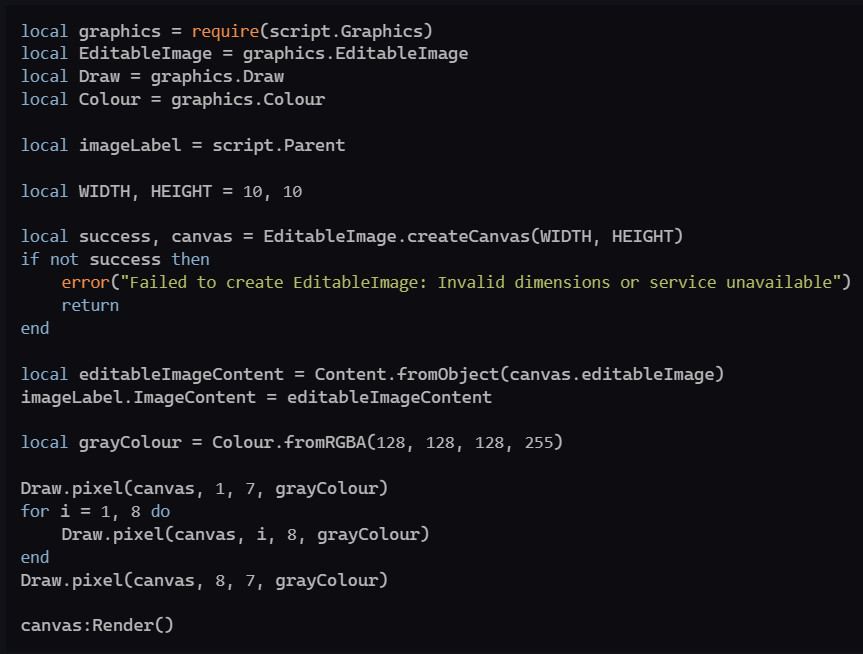Click 'canvas:Render()' on the last line
The width and height of the screenshot is (863, 654).
pyautogui.click(x=97, y=626)
